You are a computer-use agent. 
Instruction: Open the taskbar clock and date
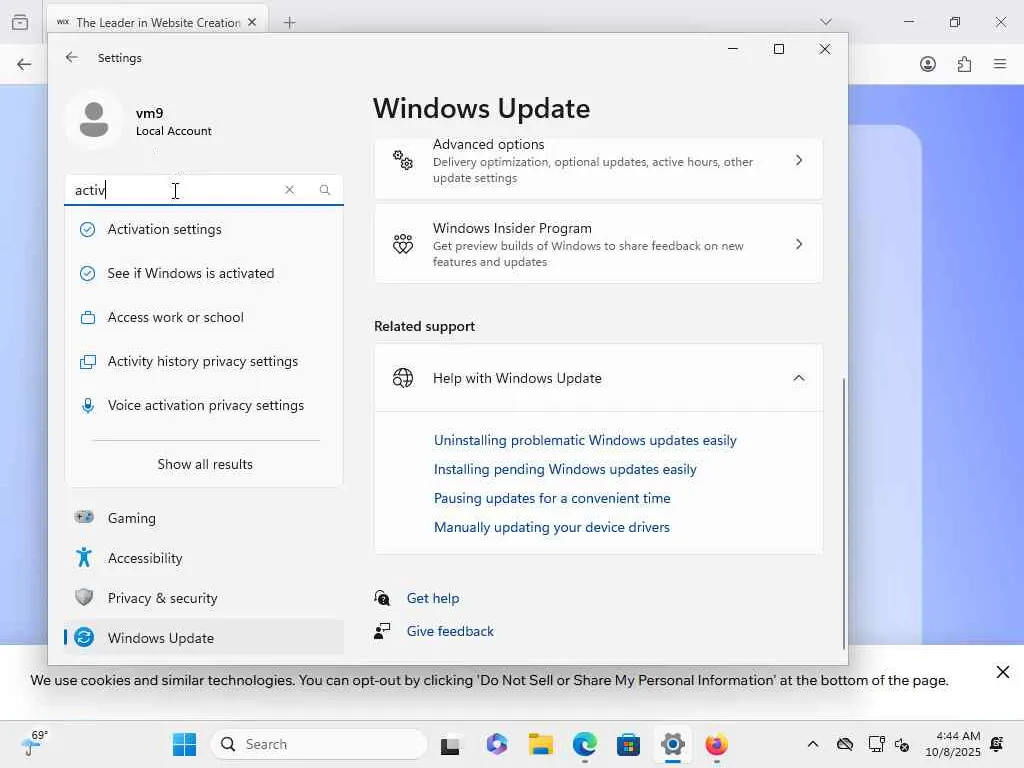(953, 744)
